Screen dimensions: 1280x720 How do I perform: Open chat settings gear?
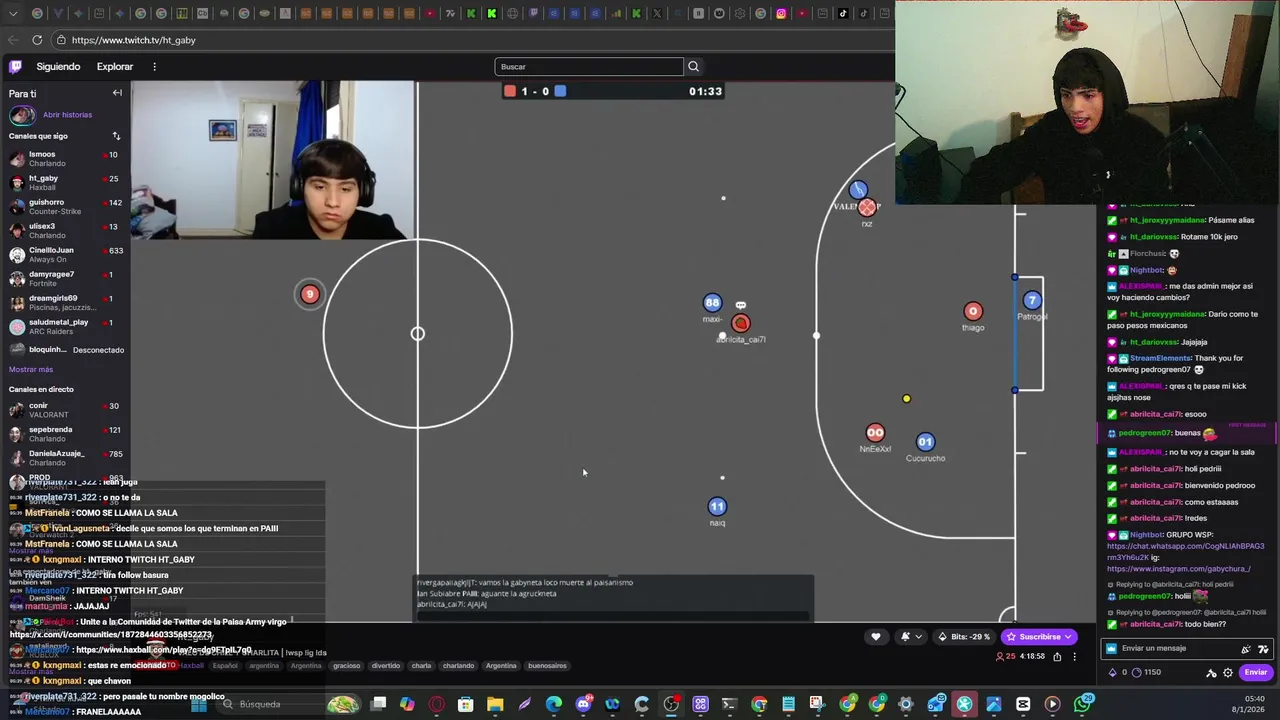[x=1228, y=672]
